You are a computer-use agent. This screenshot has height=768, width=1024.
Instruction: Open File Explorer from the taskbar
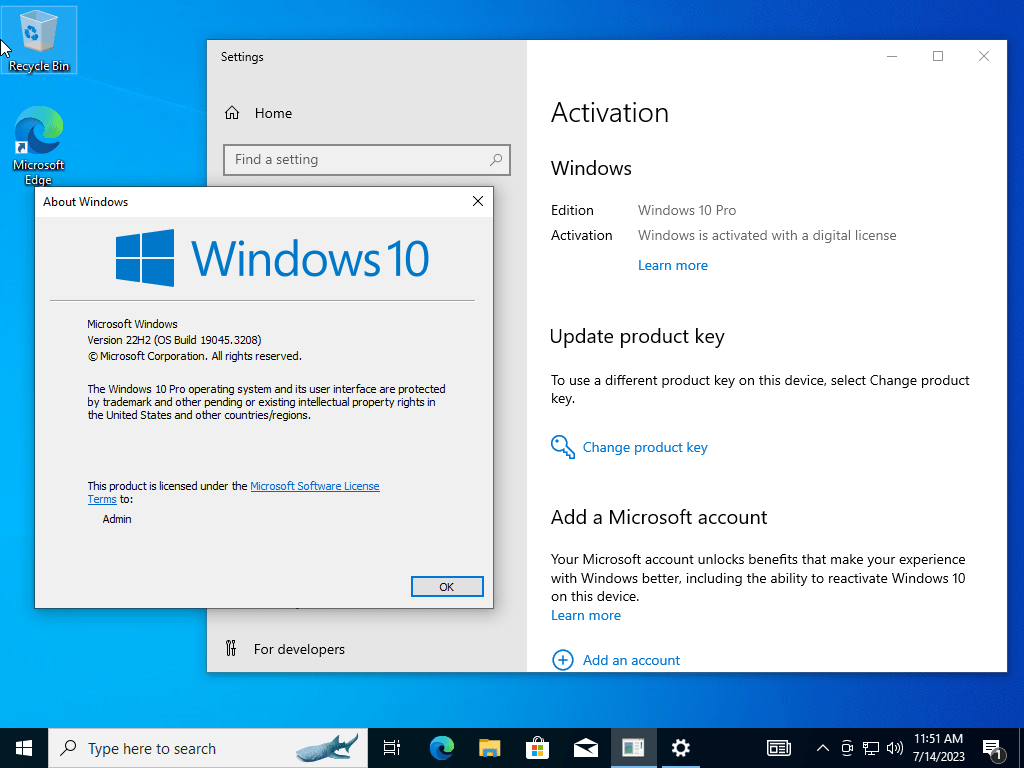point(489,748)
